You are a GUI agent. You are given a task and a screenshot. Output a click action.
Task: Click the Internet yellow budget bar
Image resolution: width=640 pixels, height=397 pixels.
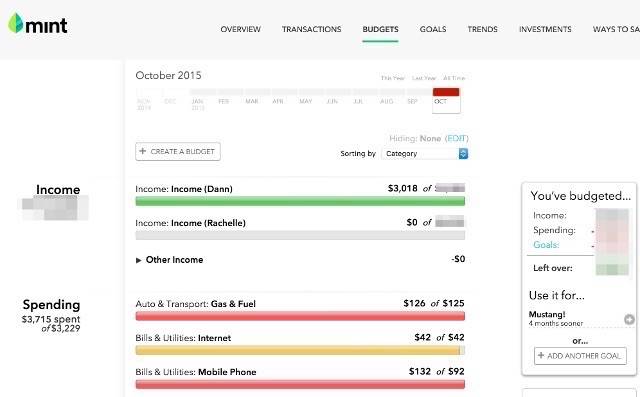click(x=300, y=350)
